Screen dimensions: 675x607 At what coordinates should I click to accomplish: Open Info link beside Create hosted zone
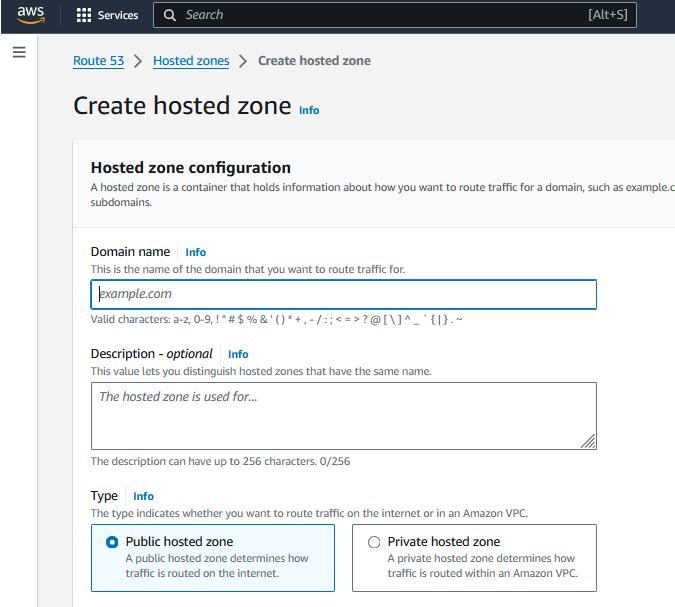[x=309, y=110]
